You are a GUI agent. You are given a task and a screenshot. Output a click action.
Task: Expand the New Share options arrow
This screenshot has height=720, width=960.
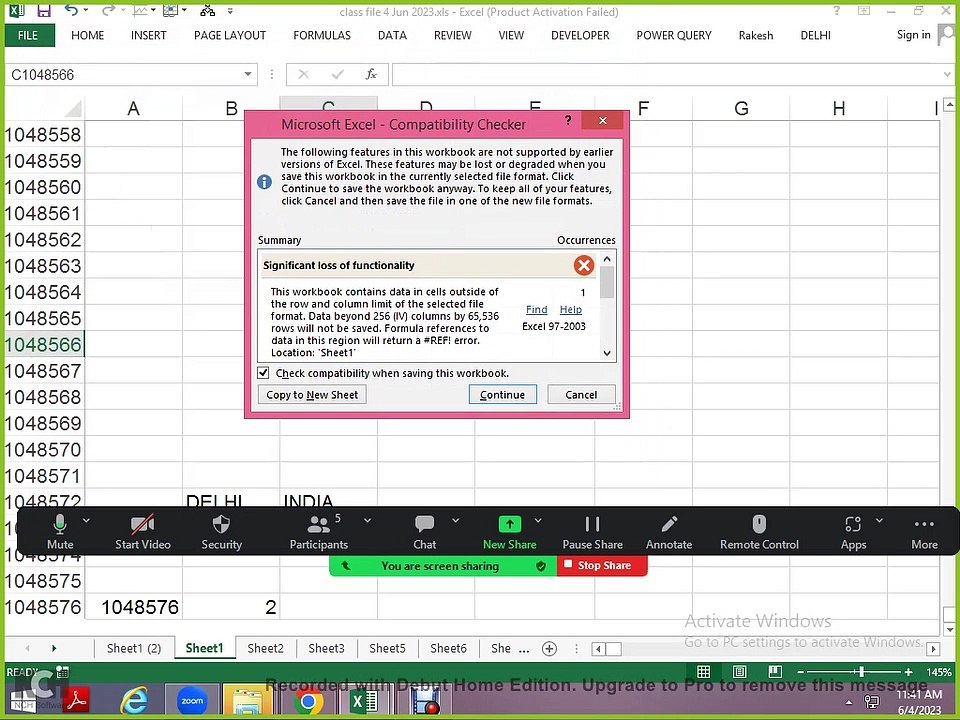click(538, 520)
